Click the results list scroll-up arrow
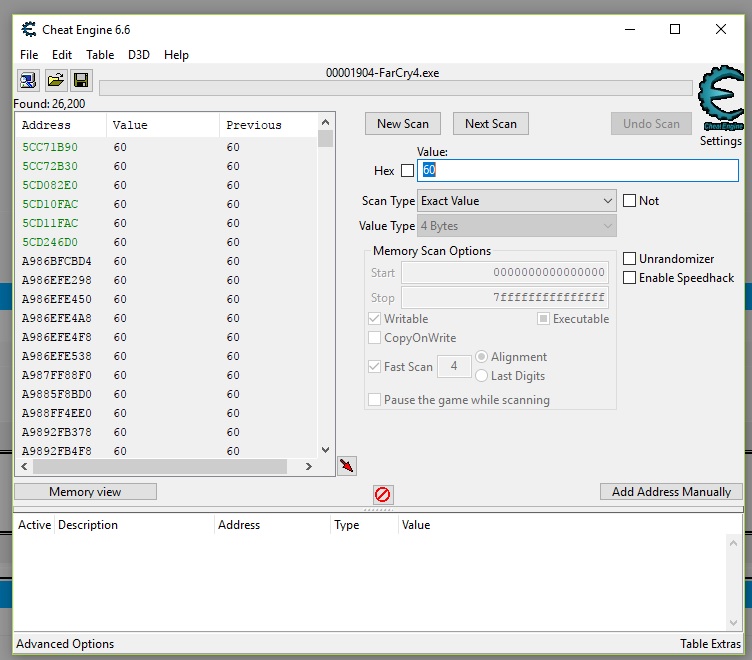The width and height of the screenshot is (752, 660). coord(326,122)
